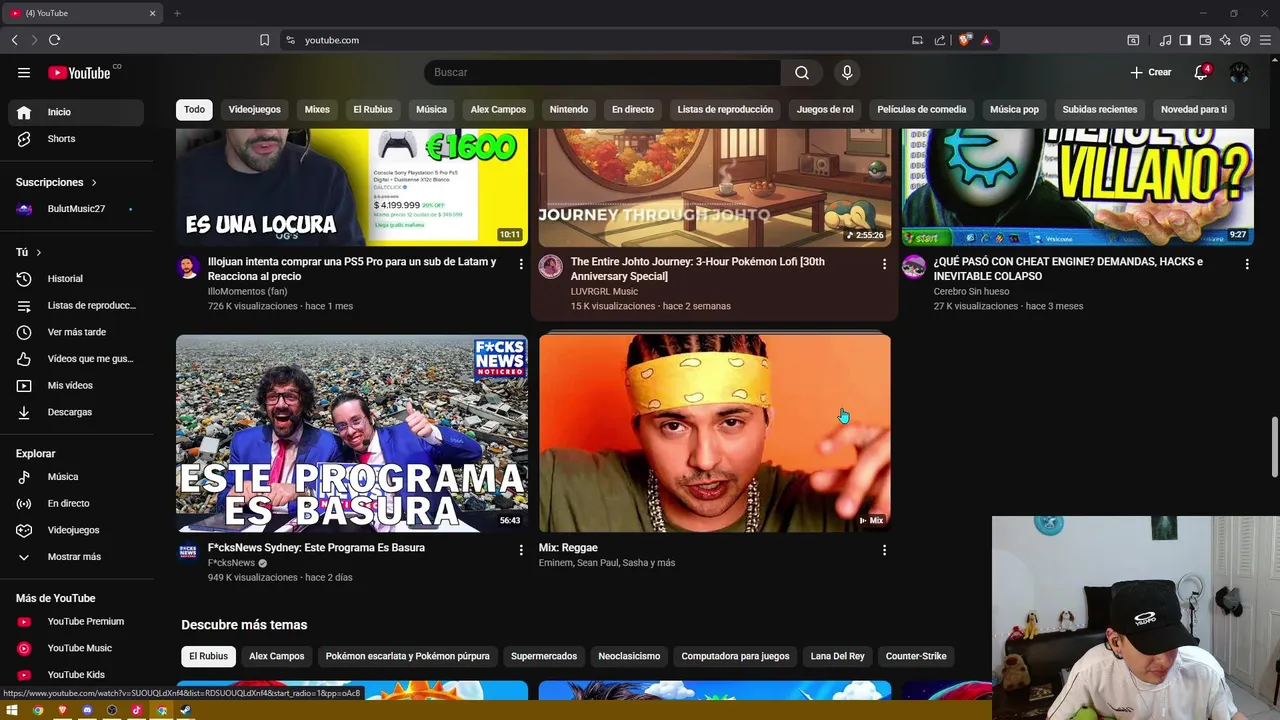Image resolution: width=1280 pixels, height=720 pixels.
Task: Open Steam from the taskbar
Action: pyautogui.click(x=185, y=710)
